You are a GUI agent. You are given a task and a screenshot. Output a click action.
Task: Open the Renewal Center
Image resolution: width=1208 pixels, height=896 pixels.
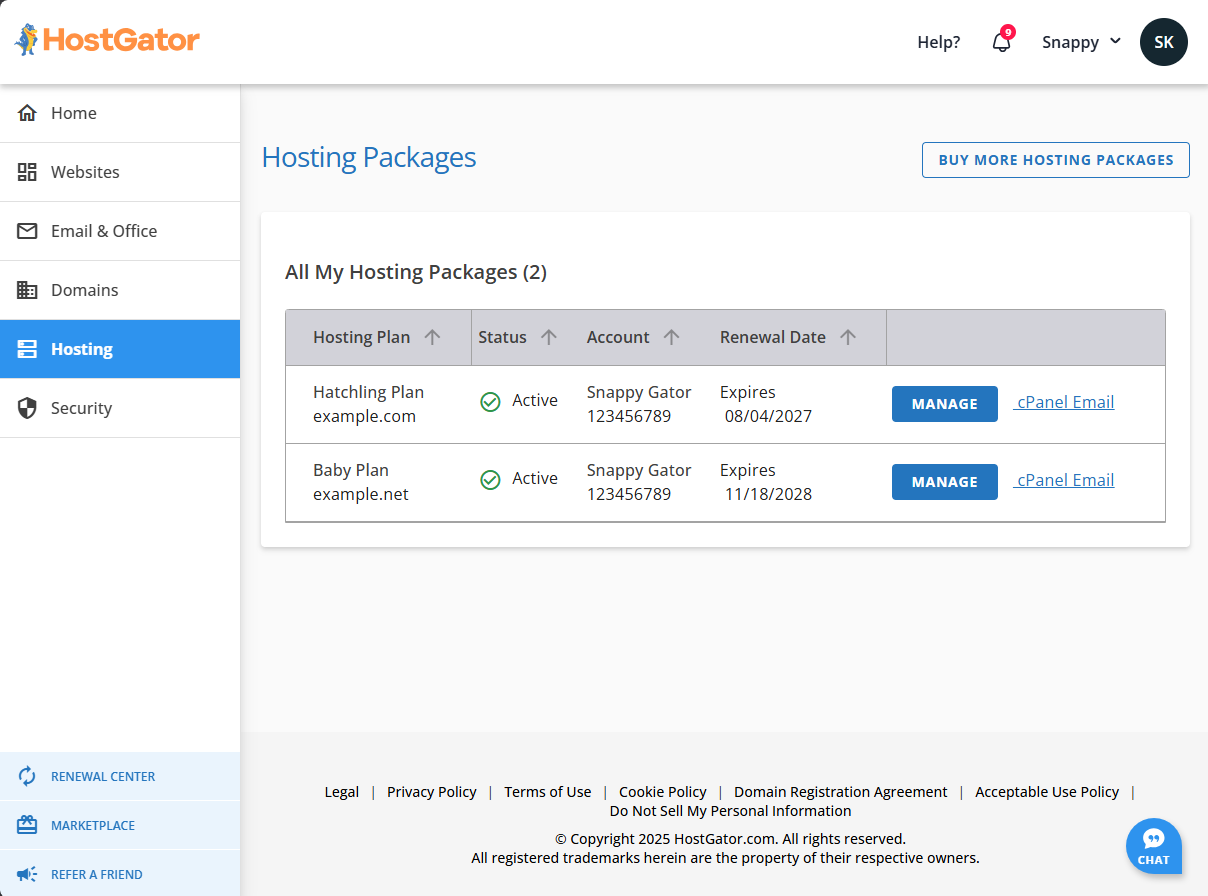(x=103, y=776)
